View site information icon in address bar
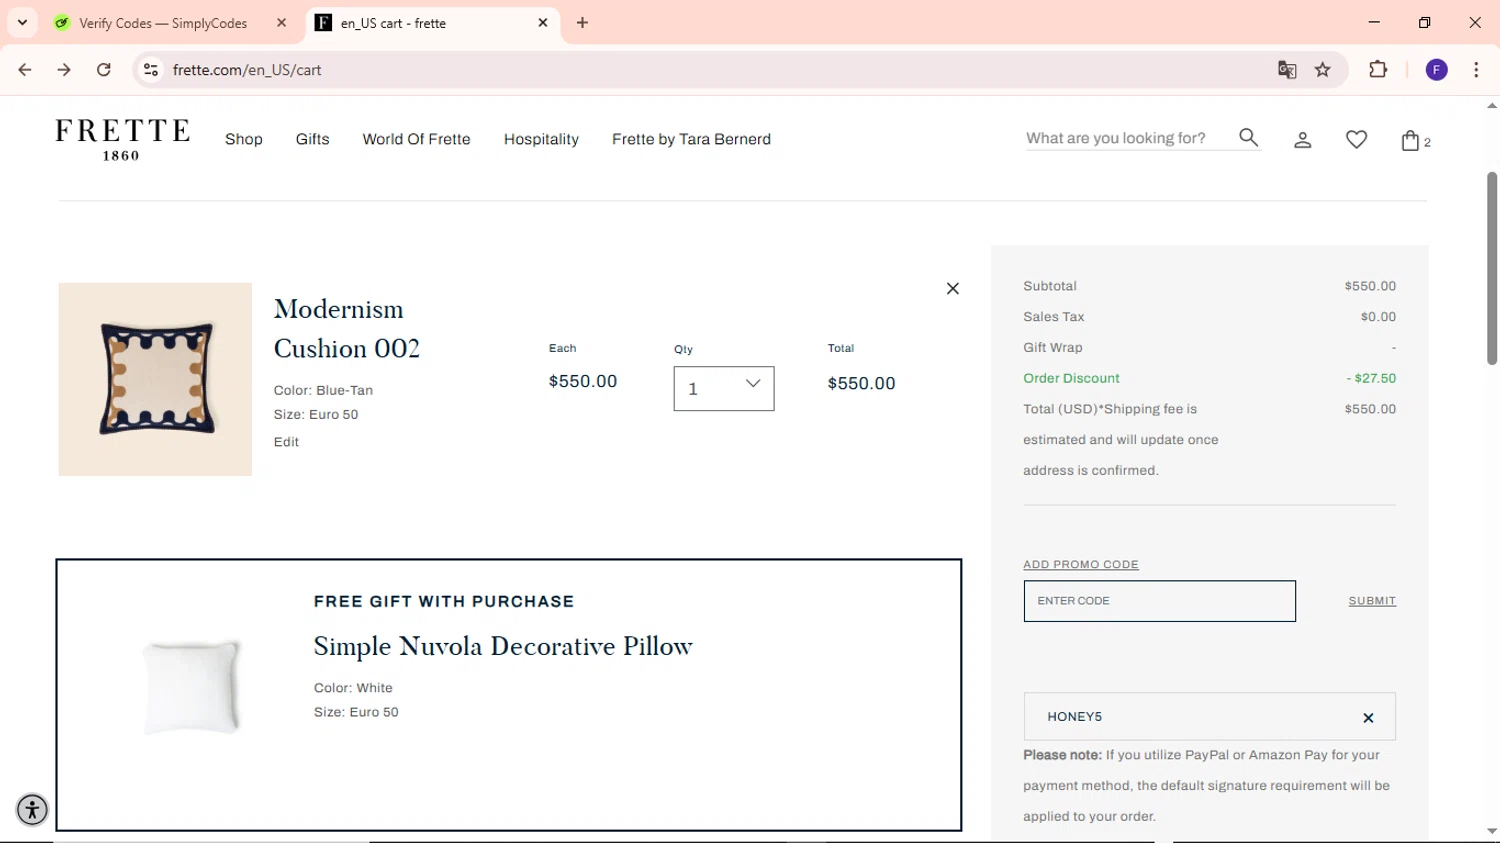Image resolution: width=1500 pixels, height=843 pixels. (151, 70)
